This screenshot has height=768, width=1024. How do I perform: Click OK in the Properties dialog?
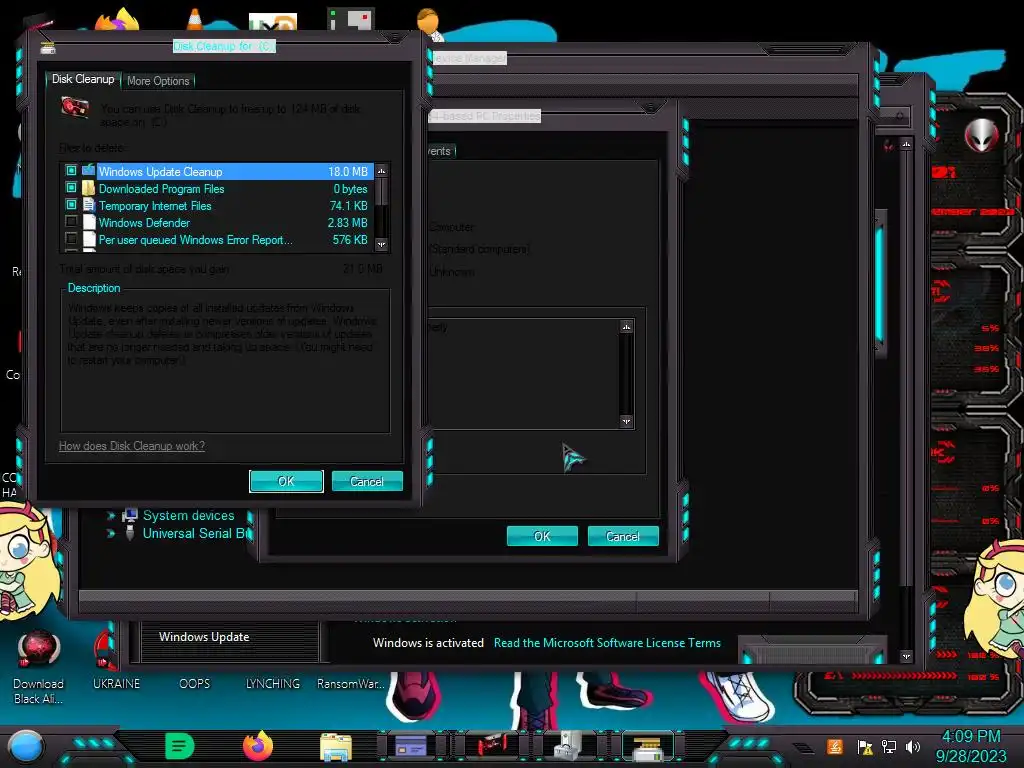click(542, 536)
